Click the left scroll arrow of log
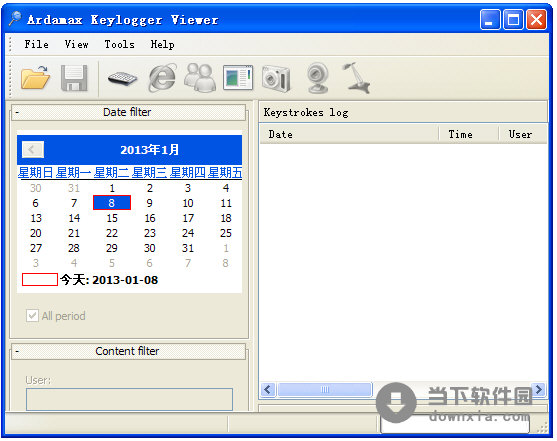This screenshot has height=441, width=557. pos(267,389)
